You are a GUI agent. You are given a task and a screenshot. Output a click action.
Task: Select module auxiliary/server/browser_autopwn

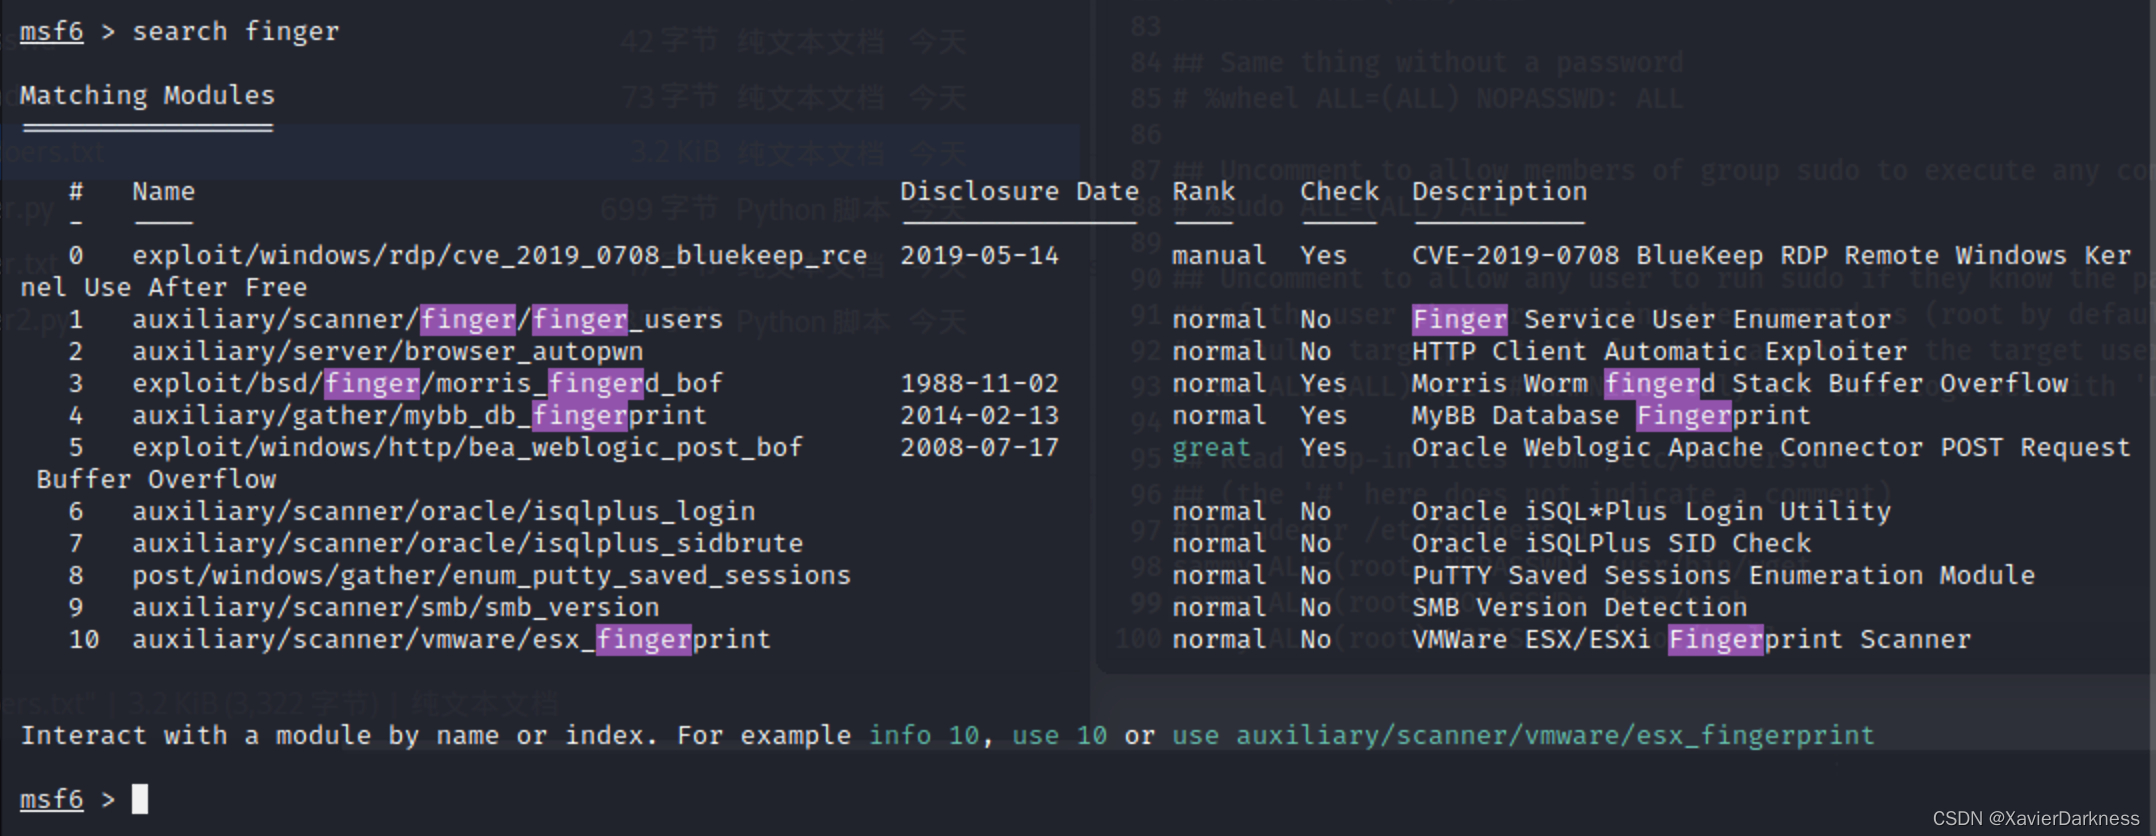(x=387, y=352)
